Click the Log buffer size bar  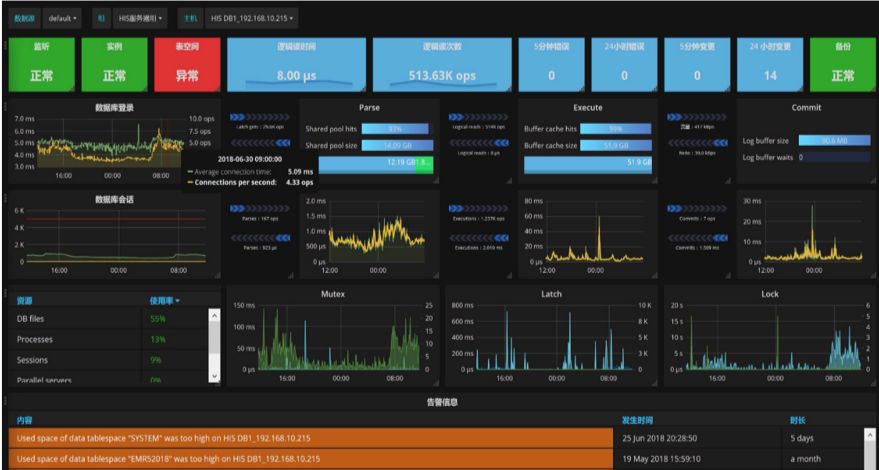click(834, 141)
